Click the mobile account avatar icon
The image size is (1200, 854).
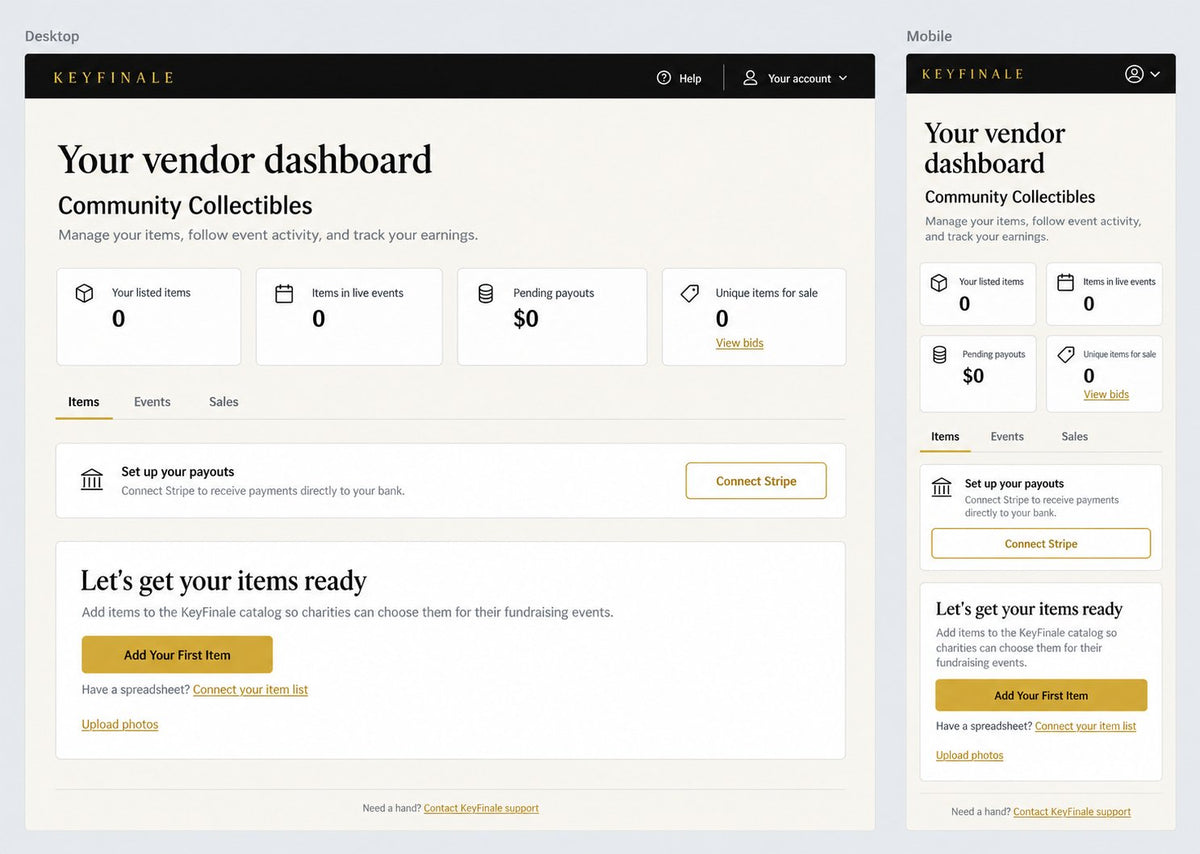tap(1134, 74)
